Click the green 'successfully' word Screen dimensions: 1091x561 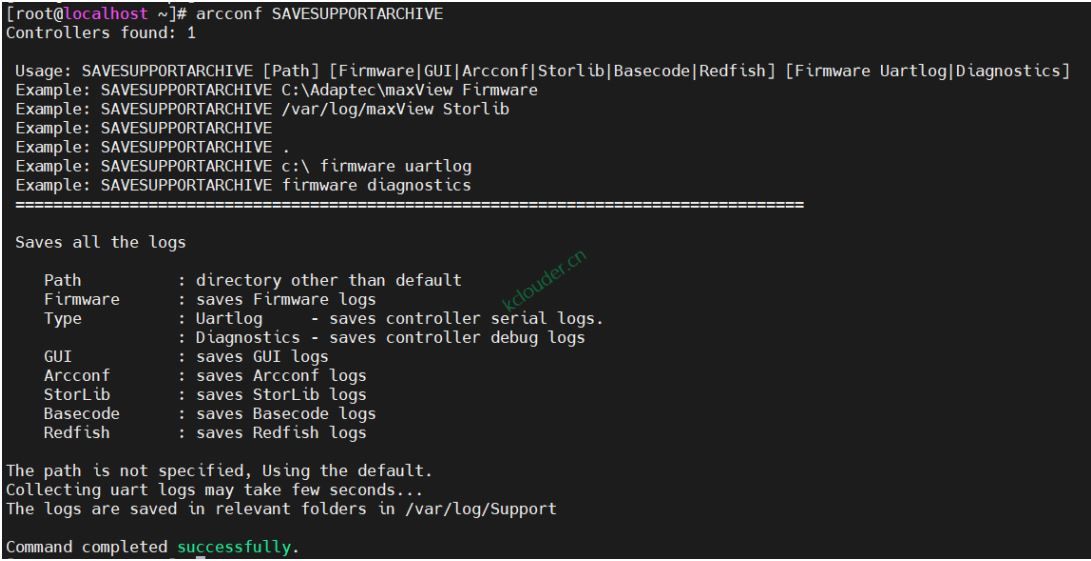(233, 547)
